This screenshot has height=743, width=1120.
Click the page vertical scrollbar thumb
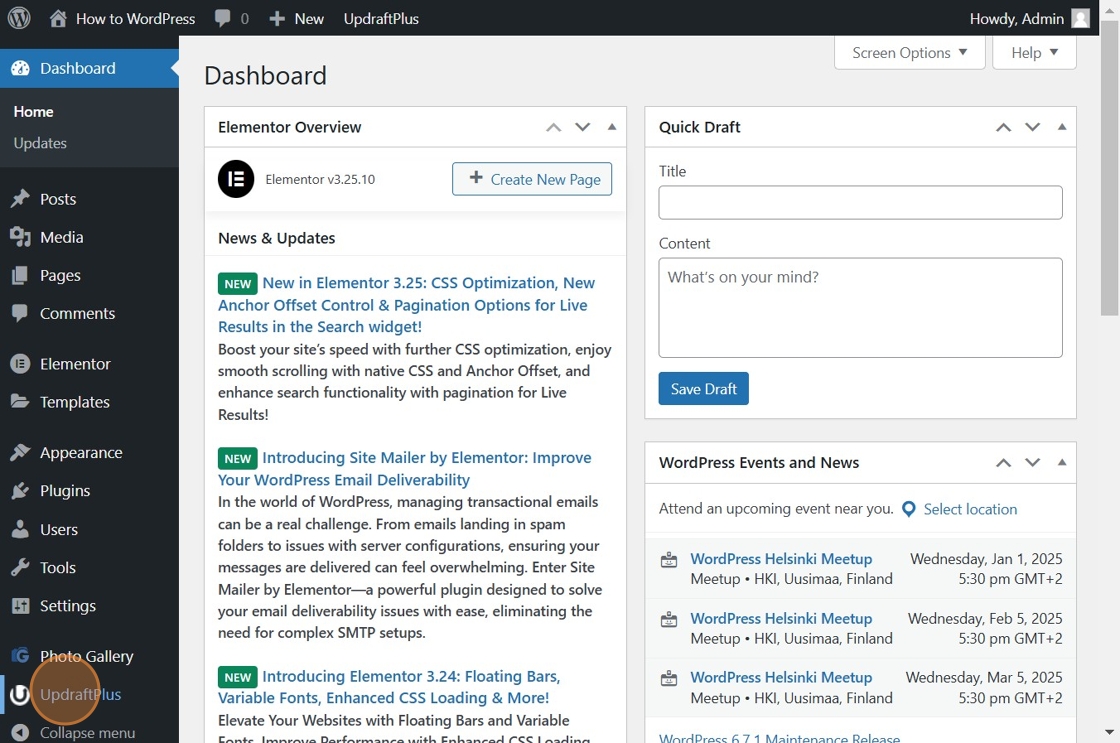tap(1109, 168)
